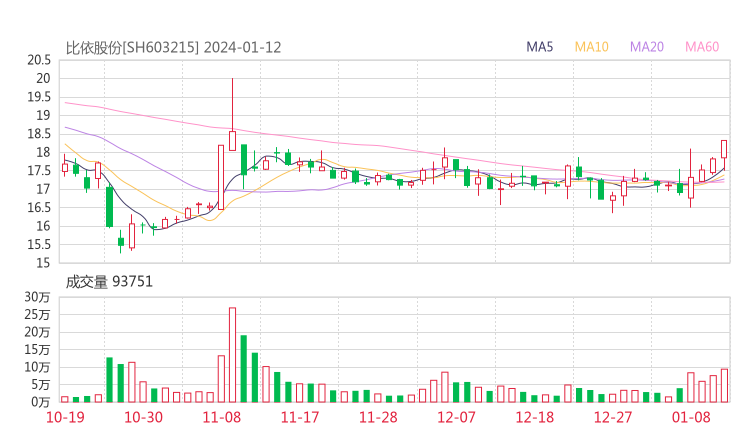Viewport: 740px width, 440px height.
Task: Click the 16.5 price axis label
Action: coord(39,207)
